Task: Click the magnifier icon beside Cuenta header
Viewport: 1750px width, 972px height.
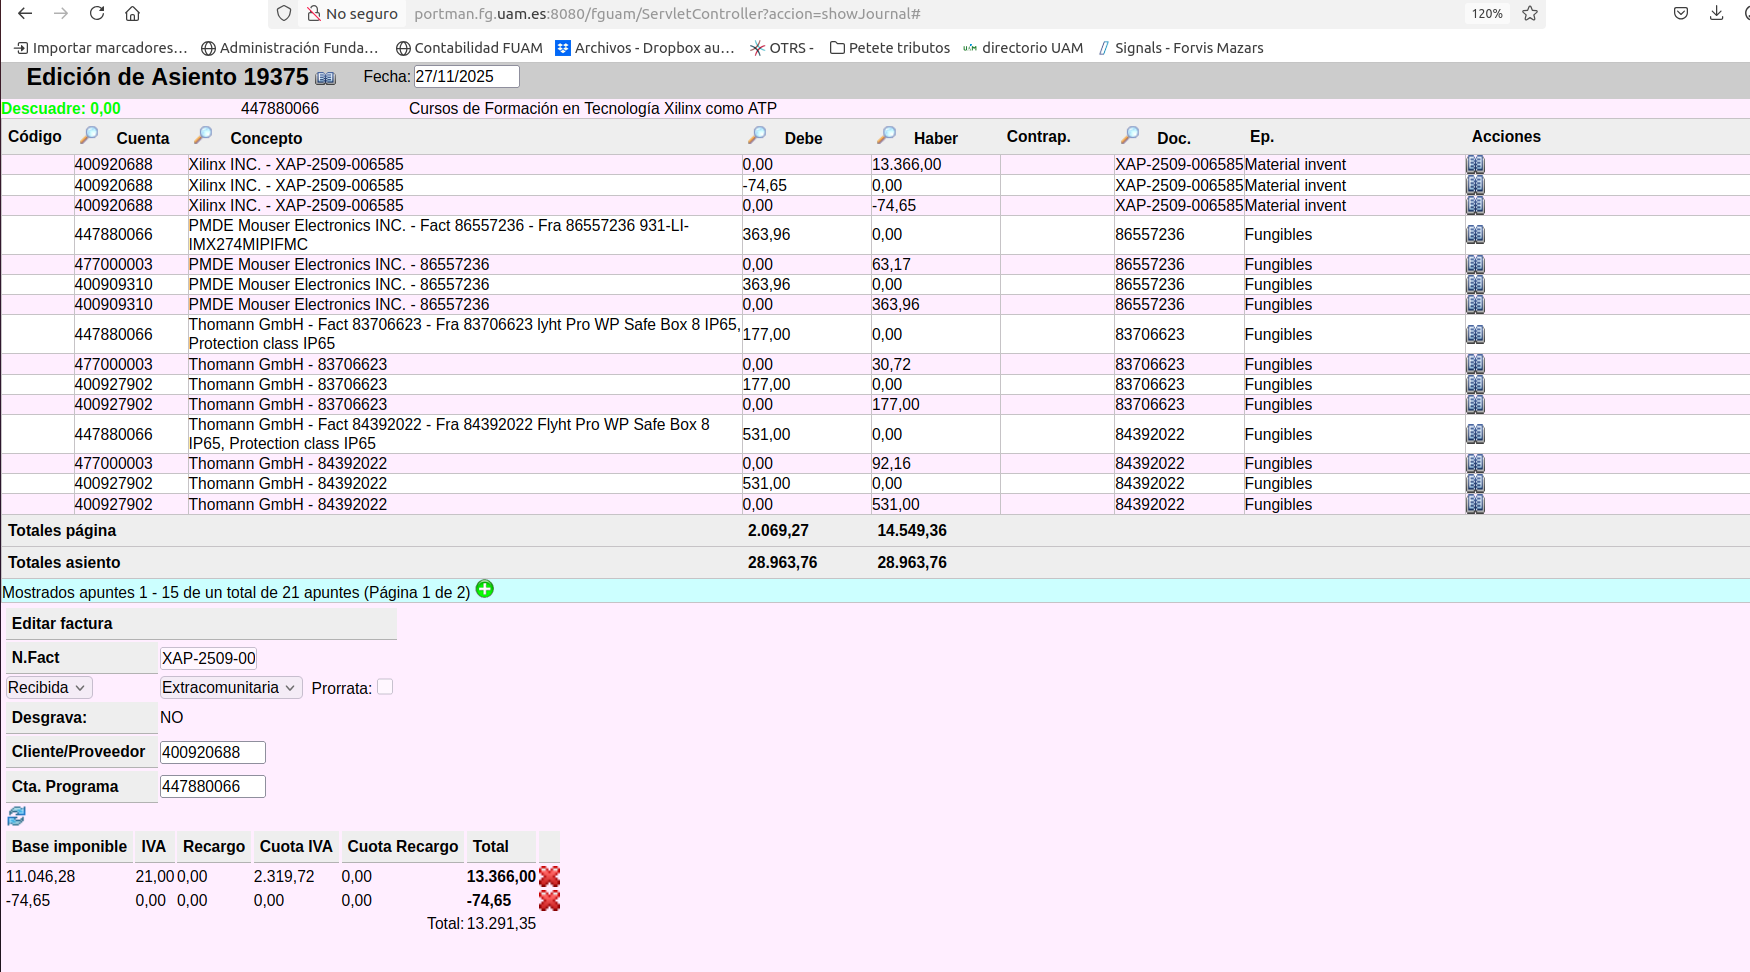Action: point(203,135)
